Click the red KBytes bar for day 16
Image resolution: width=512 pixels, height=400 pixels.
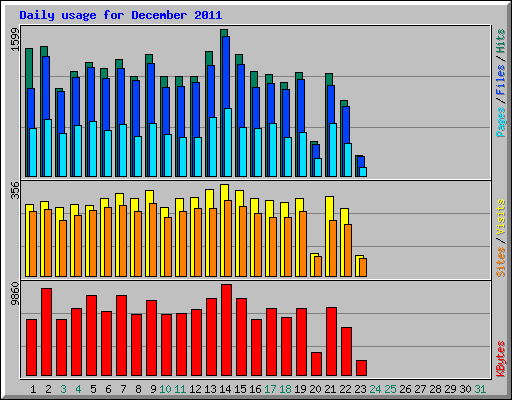pos(256,348)
